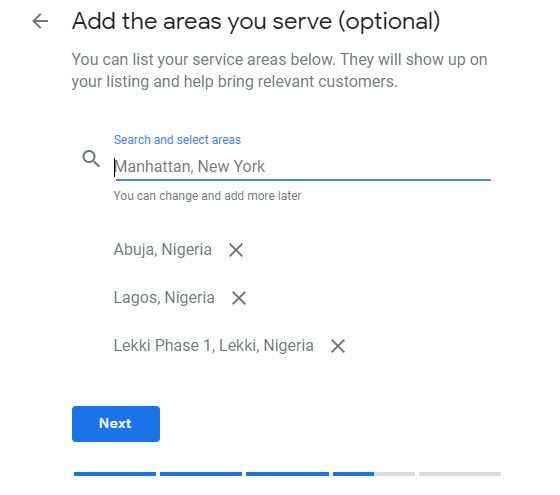This screenshot has width=560, height=495.
Task: Click the 'Search and select areas' label
Action: (177, 140)
